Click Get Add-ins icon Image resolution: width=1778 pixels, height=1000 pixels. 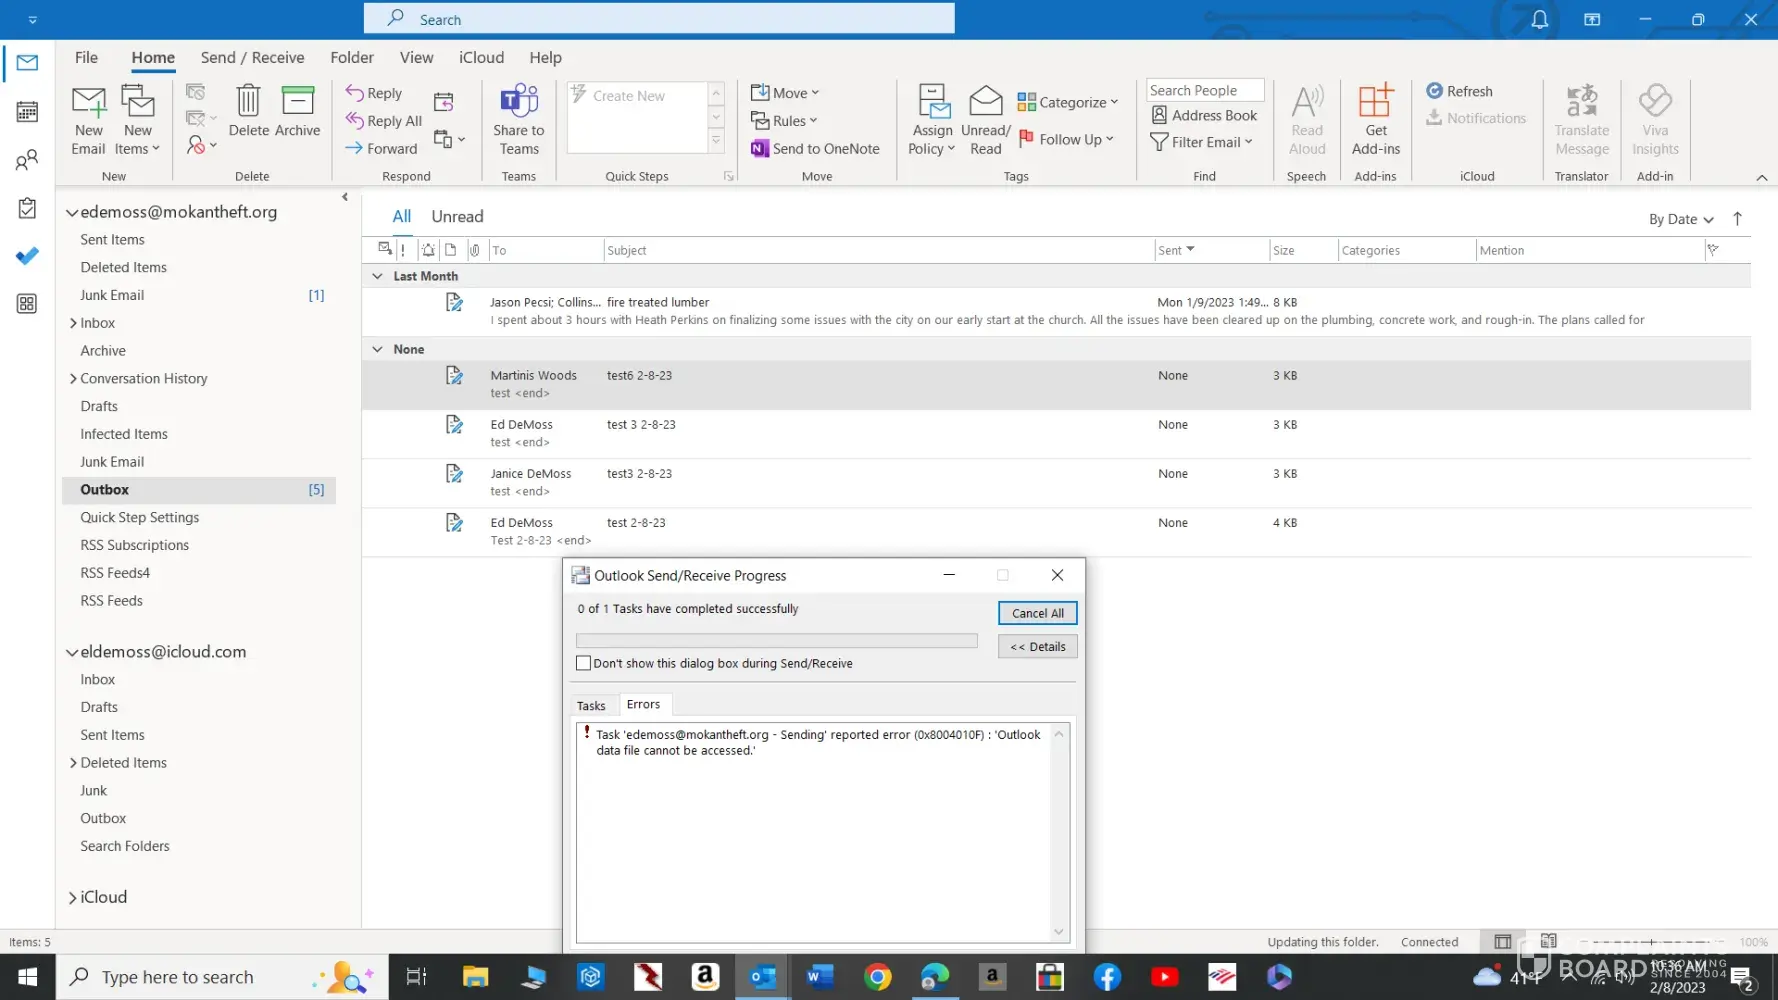click(x=1375, y=103)
